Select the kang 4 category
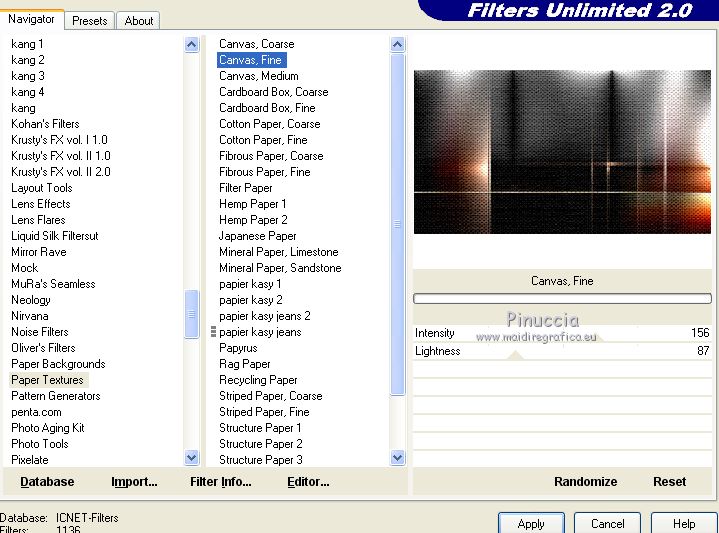Image resolution: width=719 pixels, height=533 pixels. [x=28, y=92]
